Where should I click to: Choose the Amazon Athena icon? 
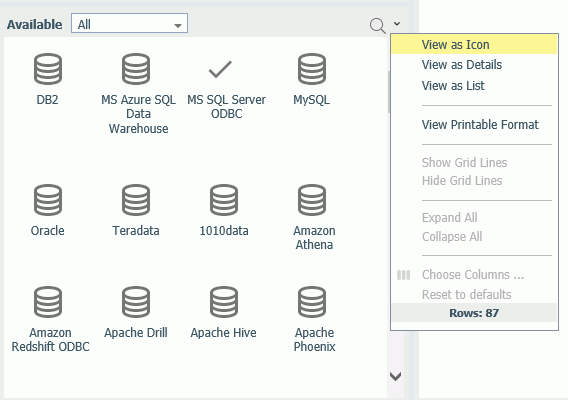312,200
